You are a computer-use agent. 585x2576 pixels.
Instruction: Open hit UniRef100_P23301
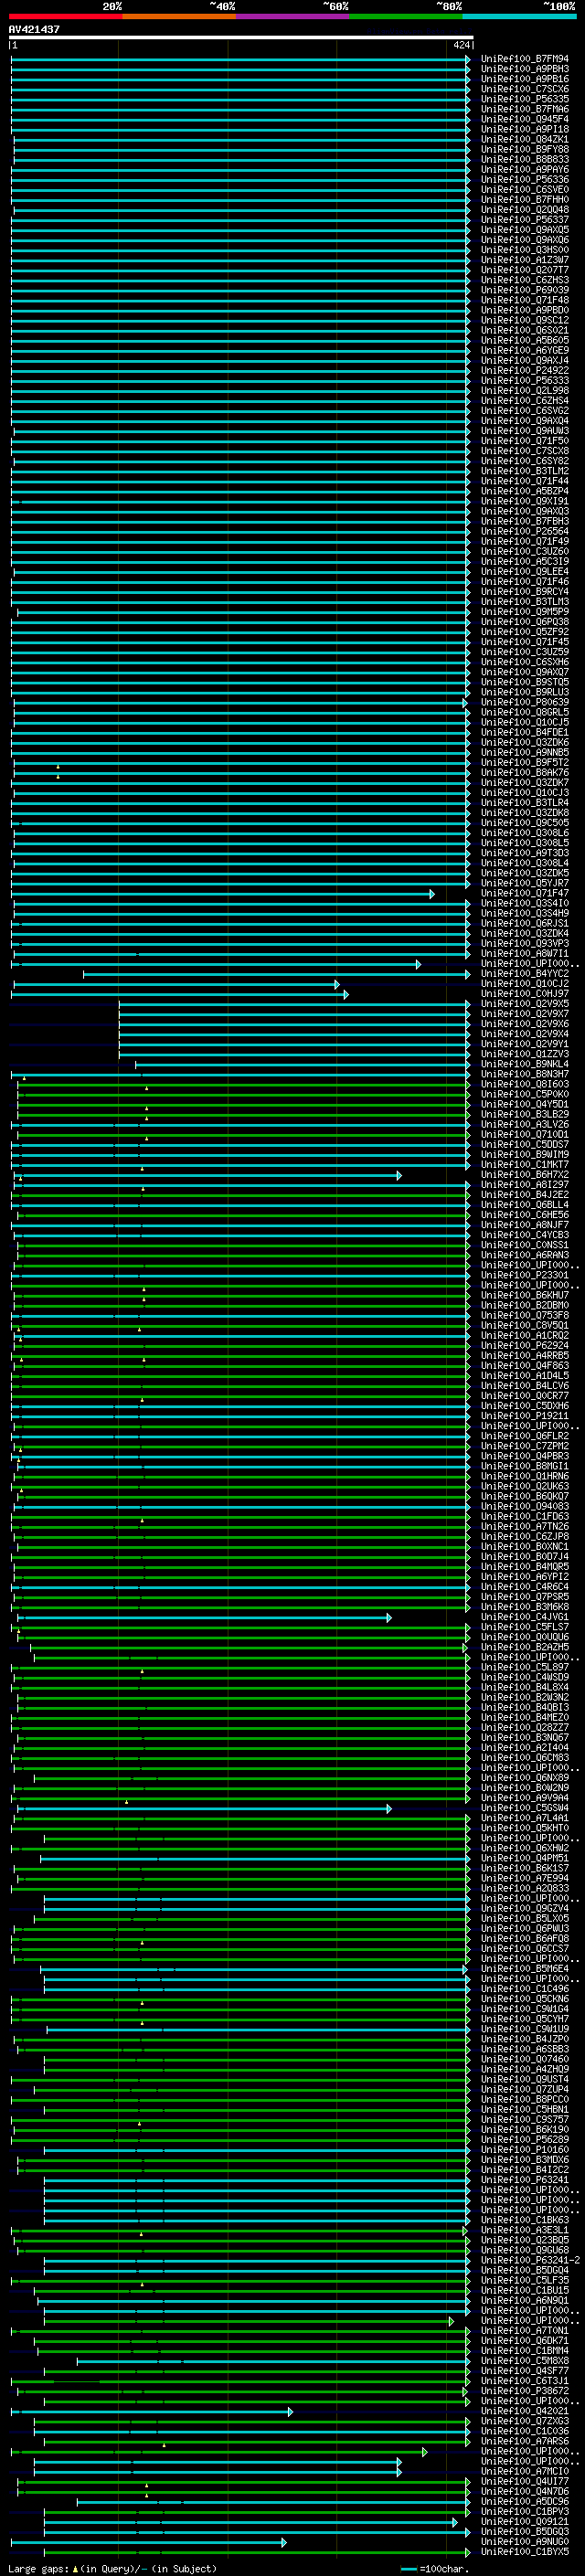click(x=525, y=1275)
